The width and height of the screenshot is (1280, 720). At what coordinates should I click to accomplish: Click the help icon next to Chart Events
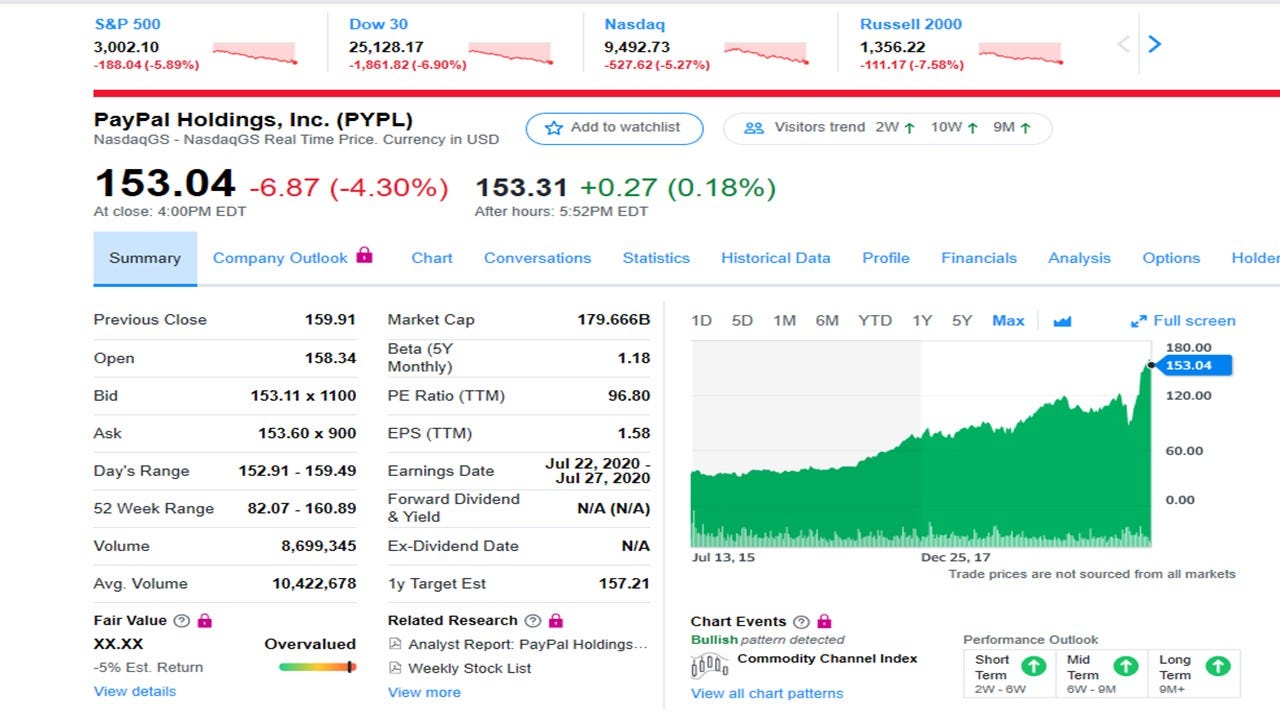(801, 621)
